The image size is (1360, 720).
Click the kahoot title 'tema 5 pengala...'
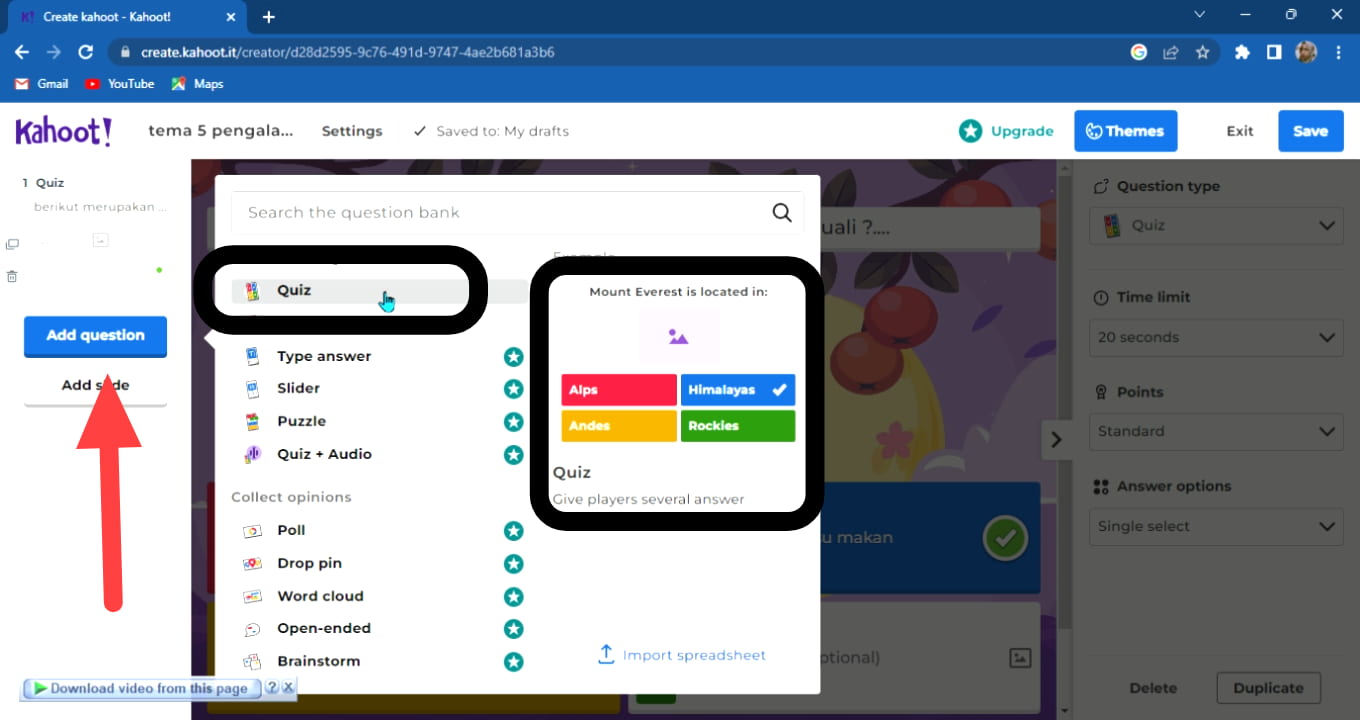pos(221,131)
